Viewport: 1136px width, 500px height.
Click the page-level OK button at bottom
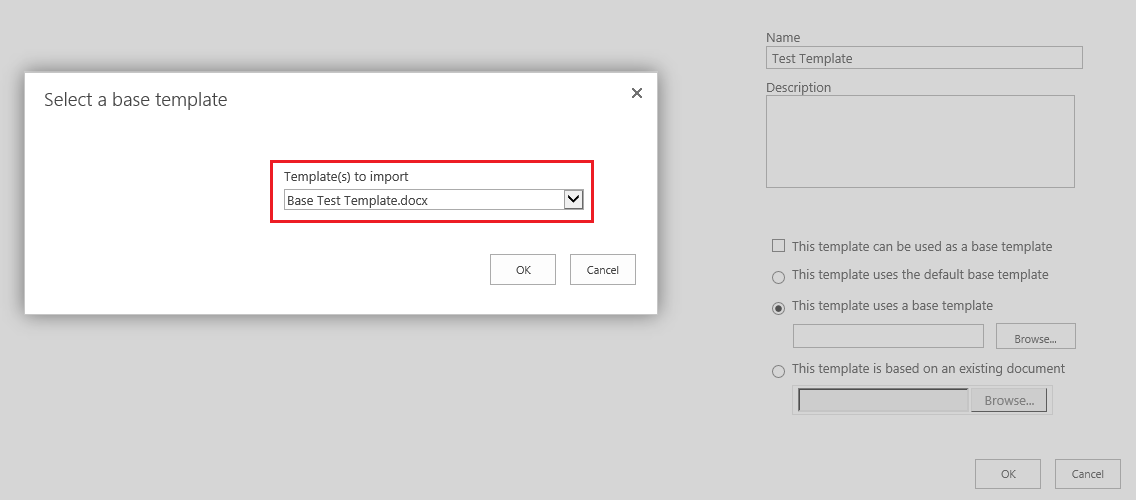tap(1008, 474)
